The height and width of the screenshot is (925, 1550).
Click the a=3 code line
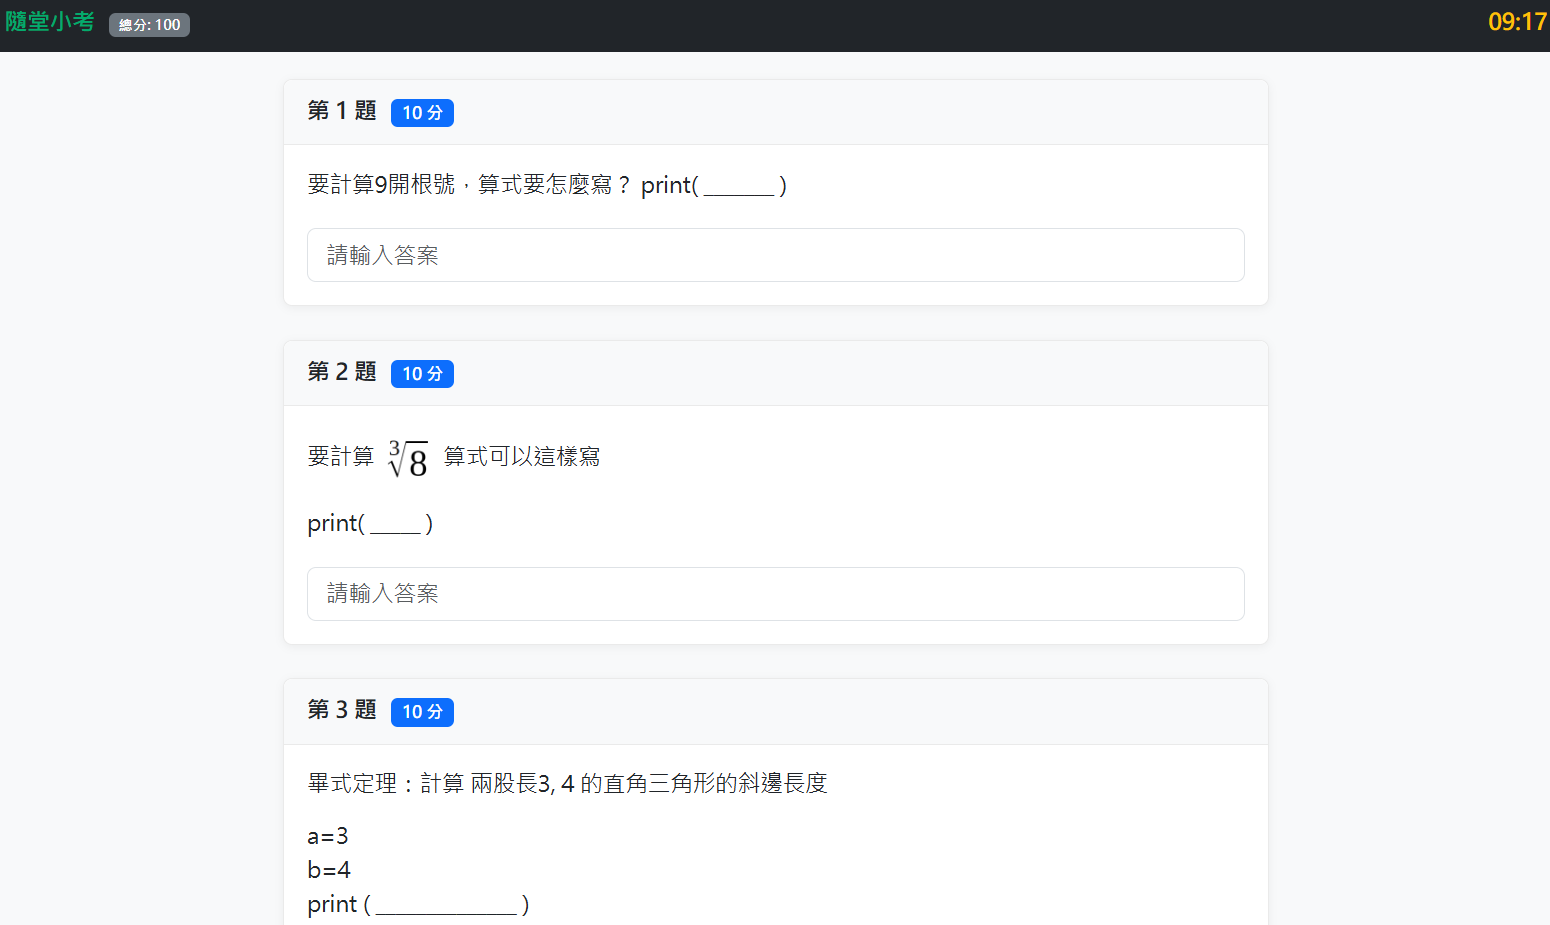328,836
